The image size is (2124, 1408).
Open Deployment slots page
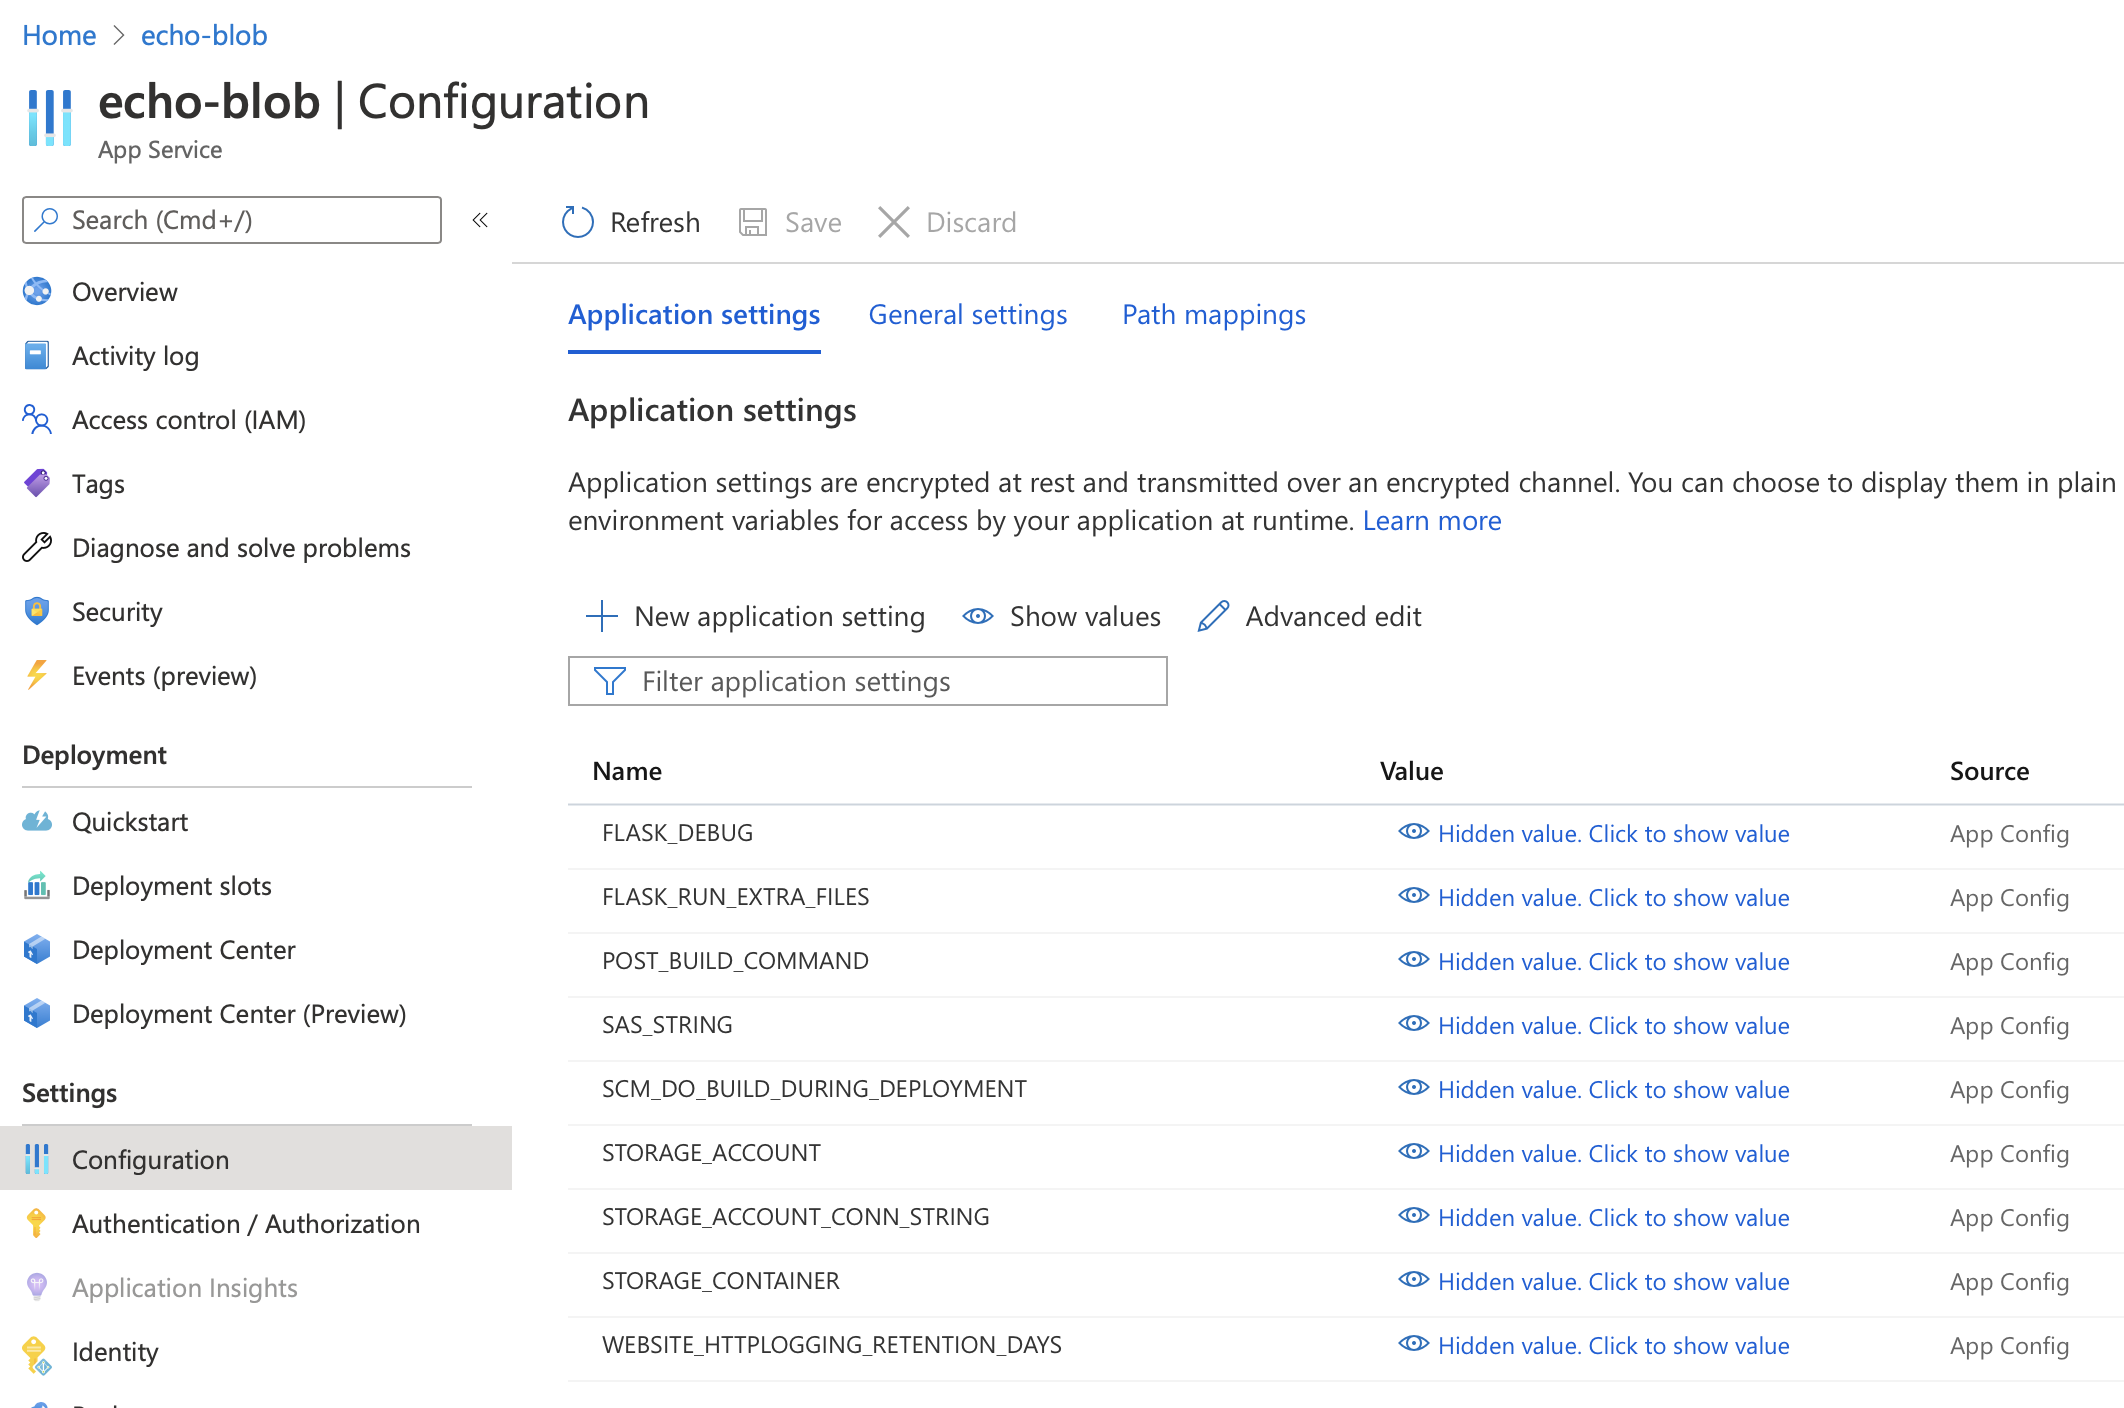[171, 886]
